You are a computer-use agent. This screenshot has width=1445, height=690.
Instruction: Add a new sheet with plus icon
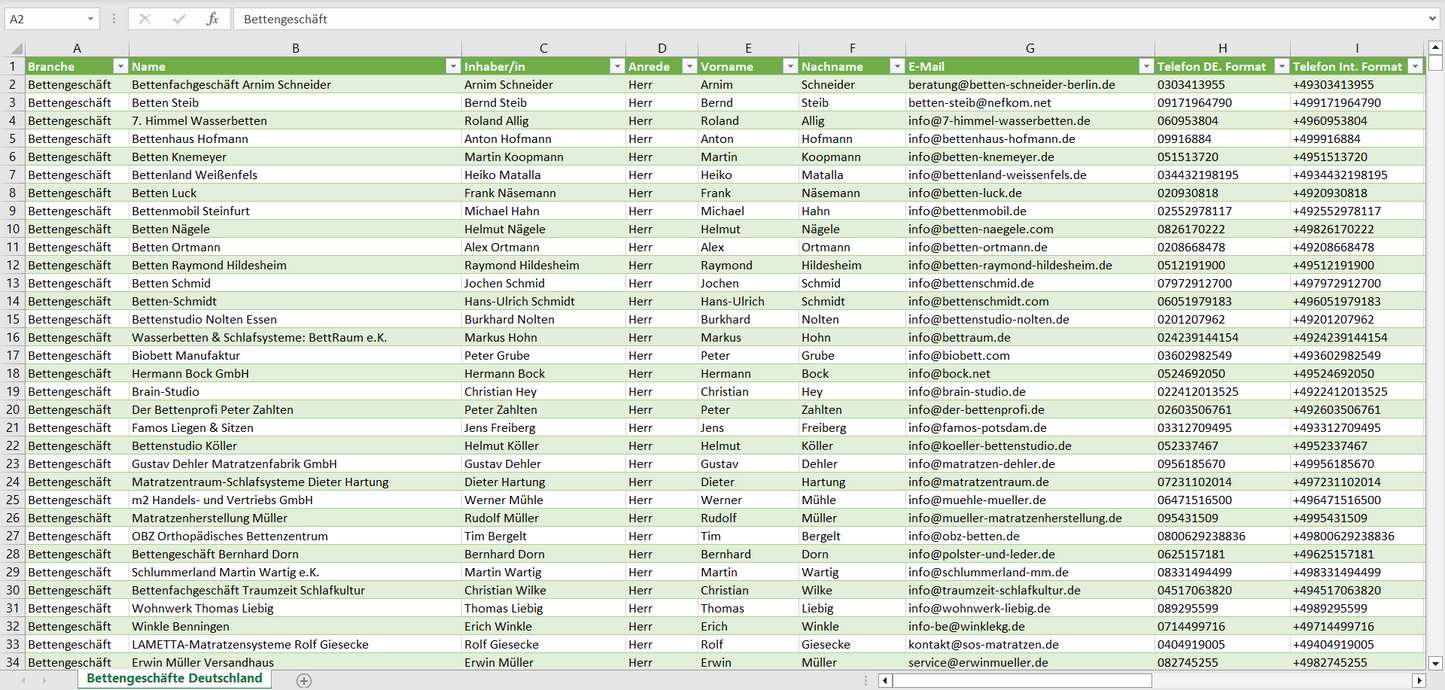click(x=304, y=680)
